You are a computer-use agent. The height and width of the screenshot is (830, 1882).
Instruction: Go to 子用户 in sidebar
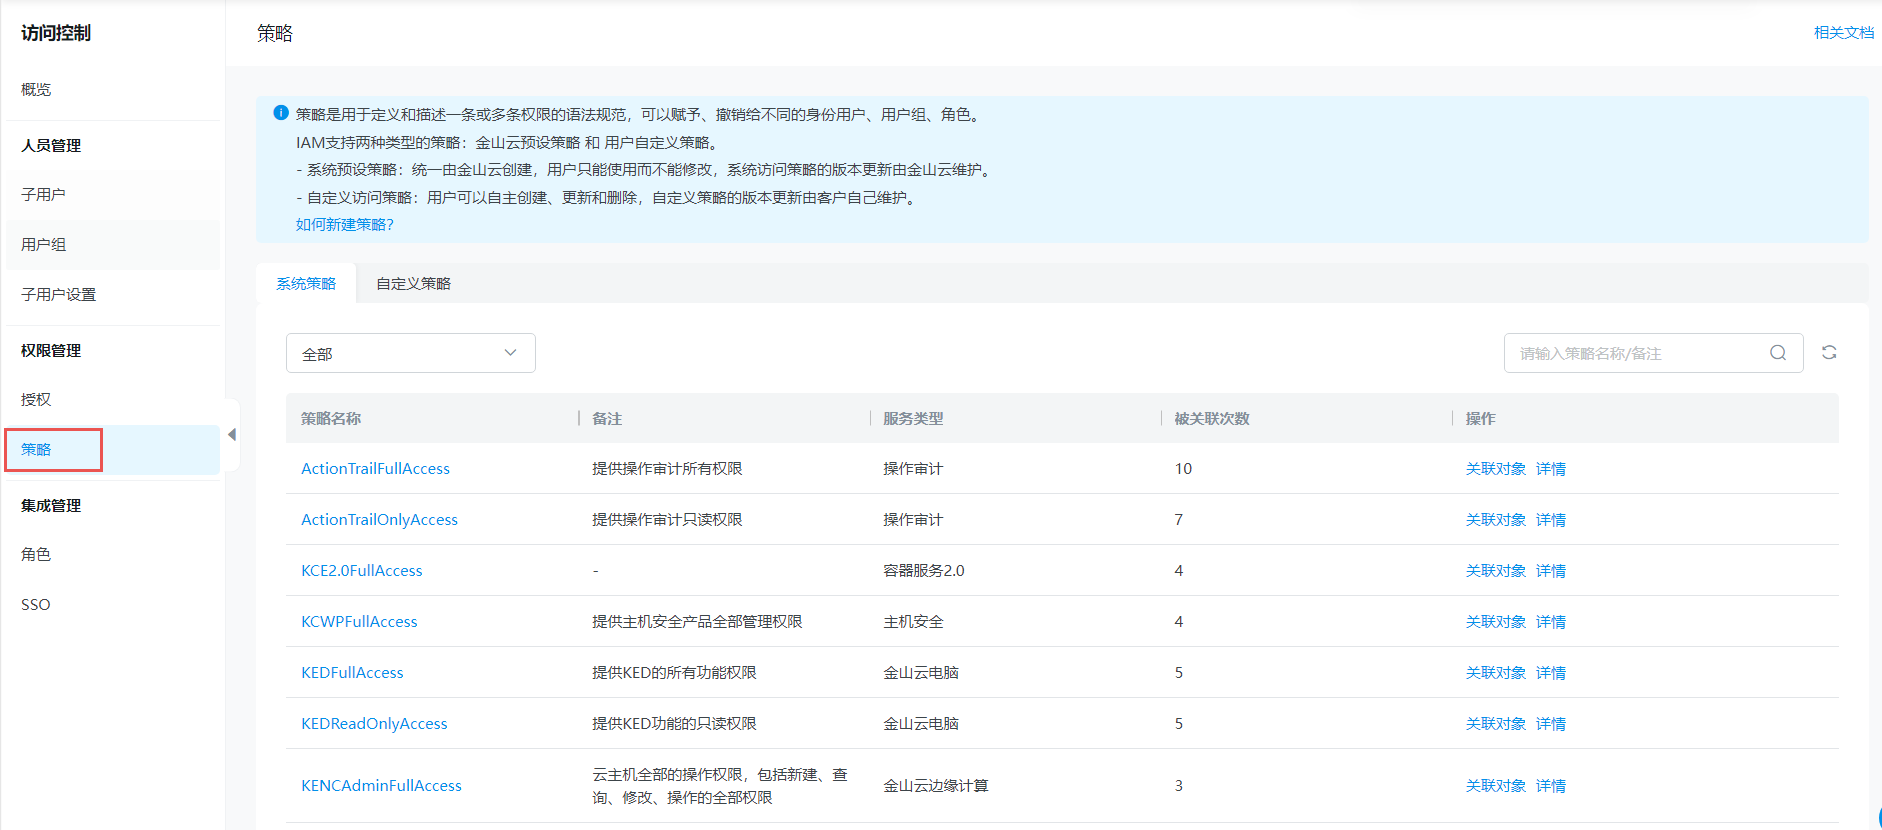[43, 195]
